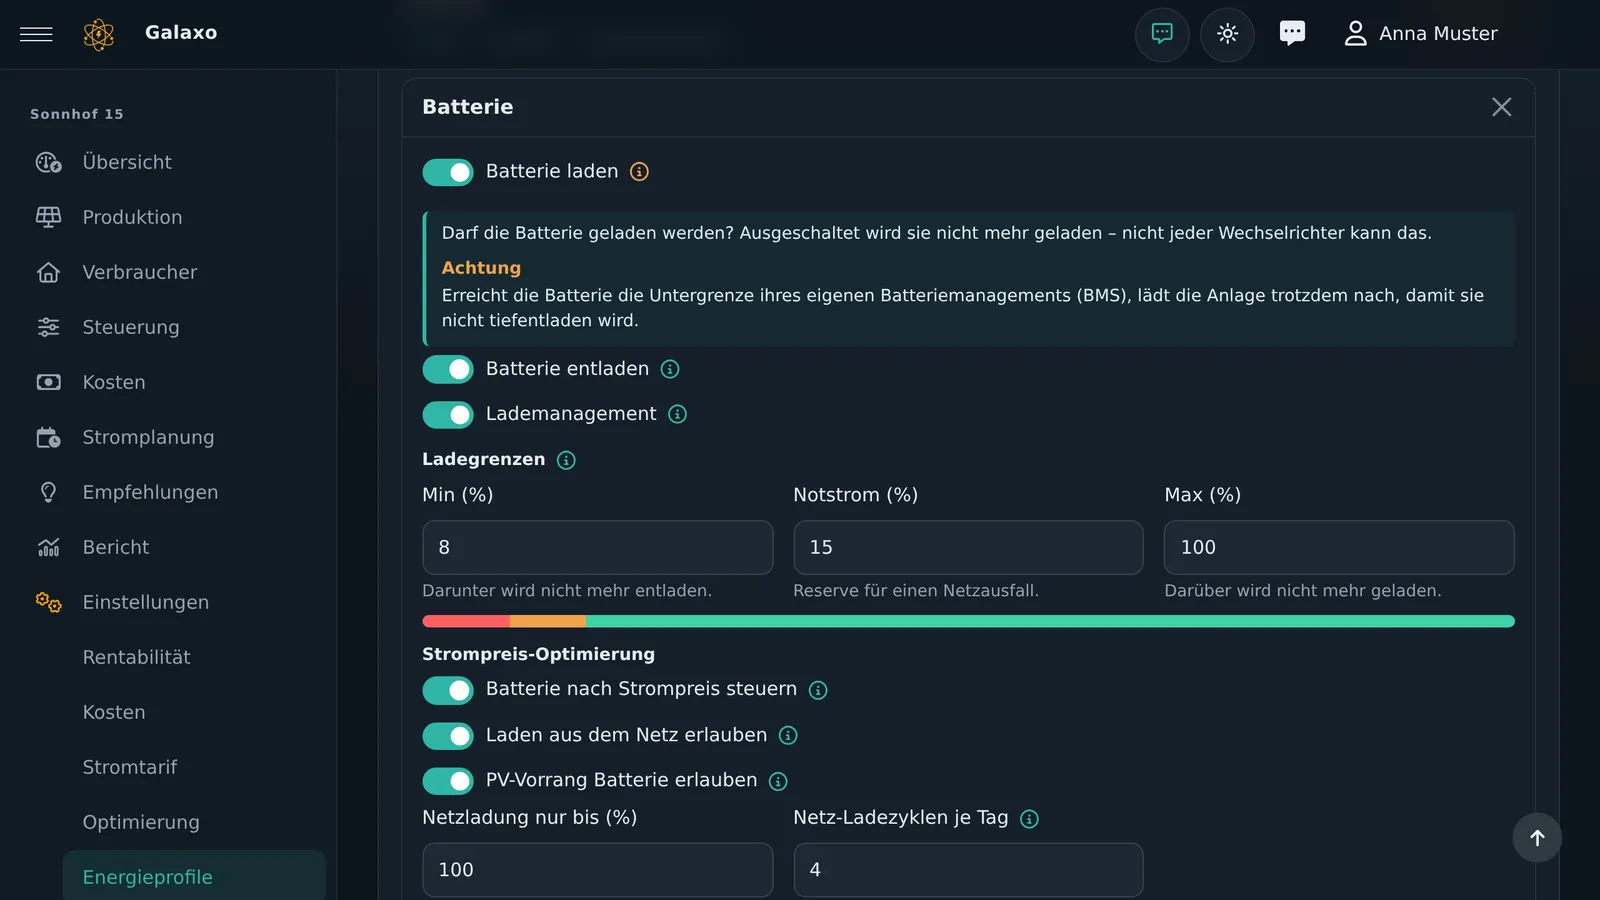Show info for Batterie nach Strompreis steuern
The image size is (1600, 900).
818,690
